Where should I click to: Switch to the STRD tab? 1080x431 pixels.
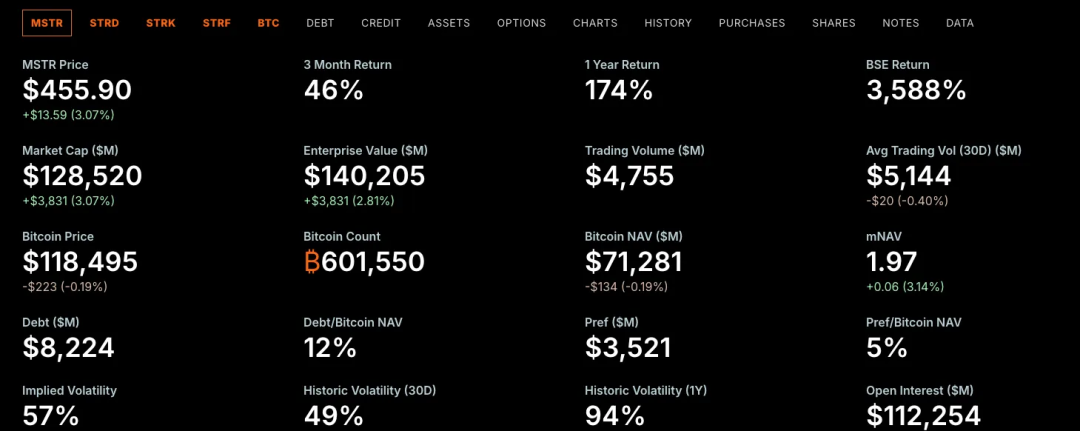pyautogui.click(x=104, y=23)
